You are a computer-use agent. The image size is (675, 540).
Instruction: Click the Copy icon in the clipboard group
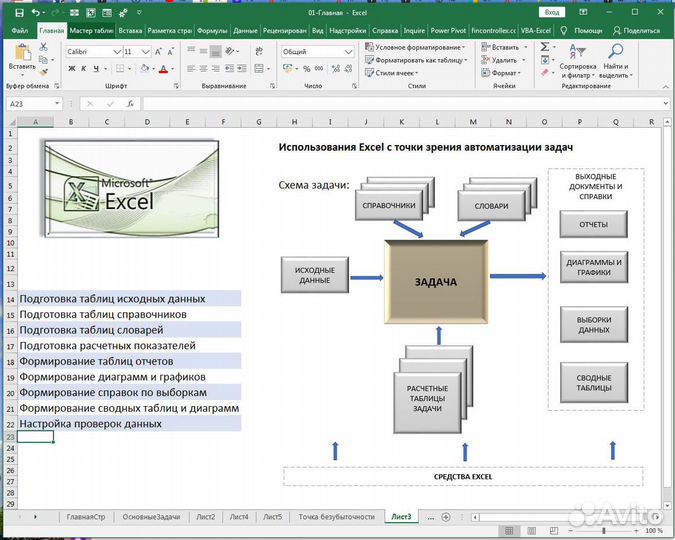[43, 59]
